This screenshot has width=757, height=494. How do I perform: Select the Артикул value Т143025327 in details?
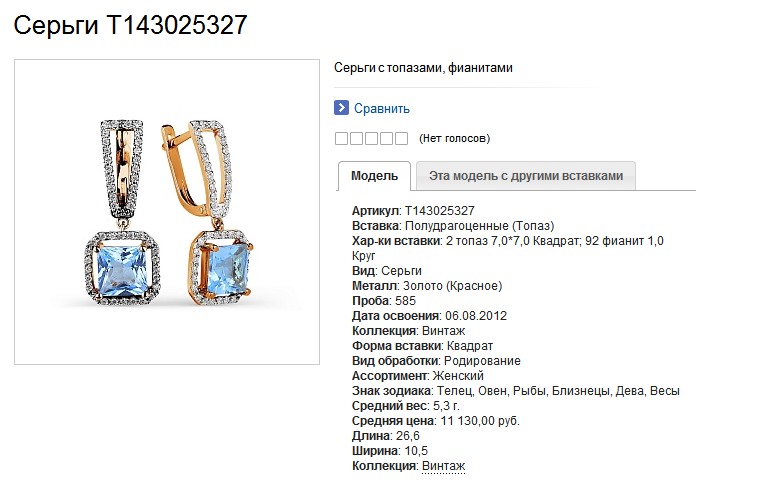click(x=439, y=211)
